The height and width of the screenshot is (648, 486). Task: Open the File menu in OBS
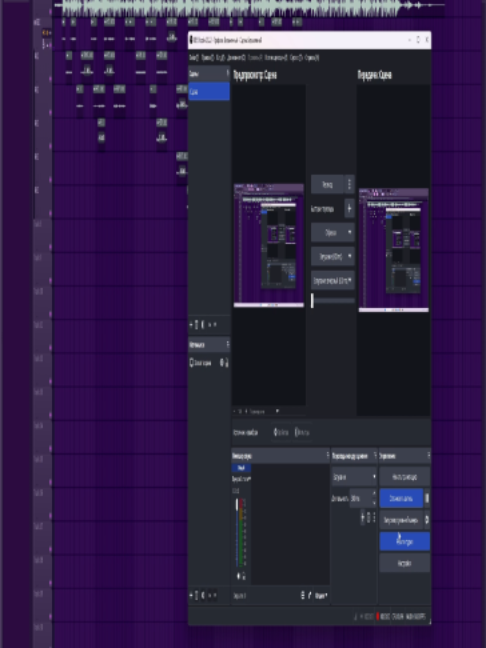pos(194,57)
